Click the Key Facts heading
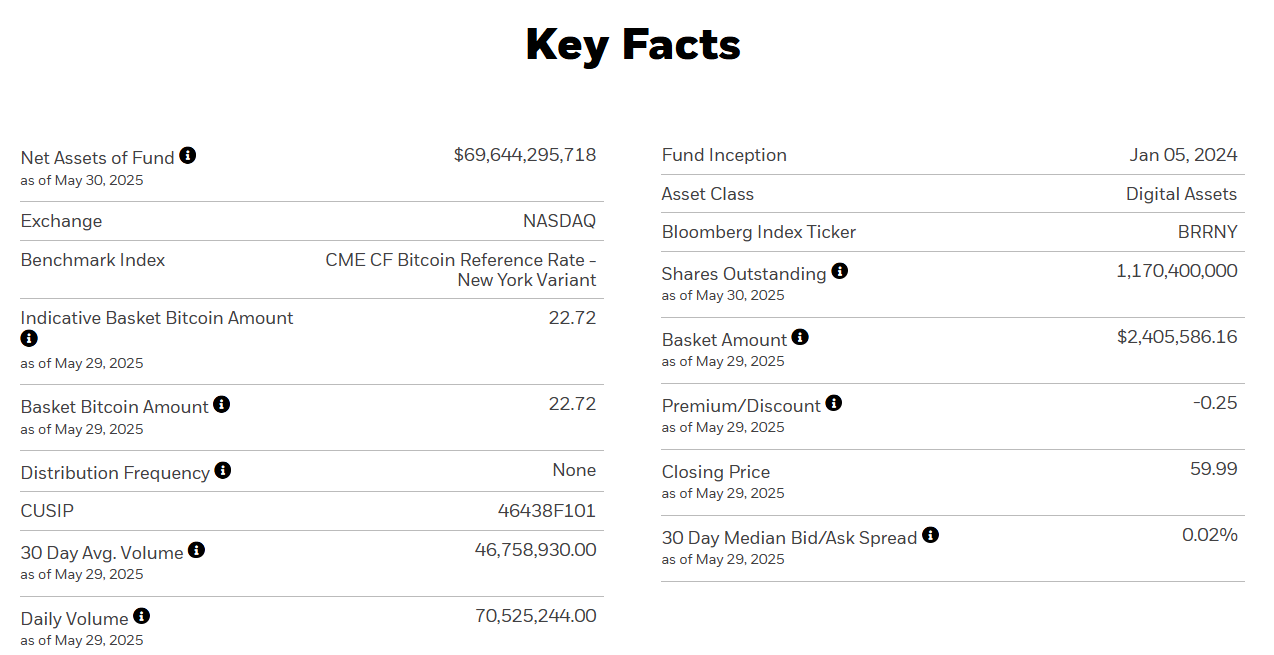The height and width of the screenshot is (655, 1274). click(633, 45)
